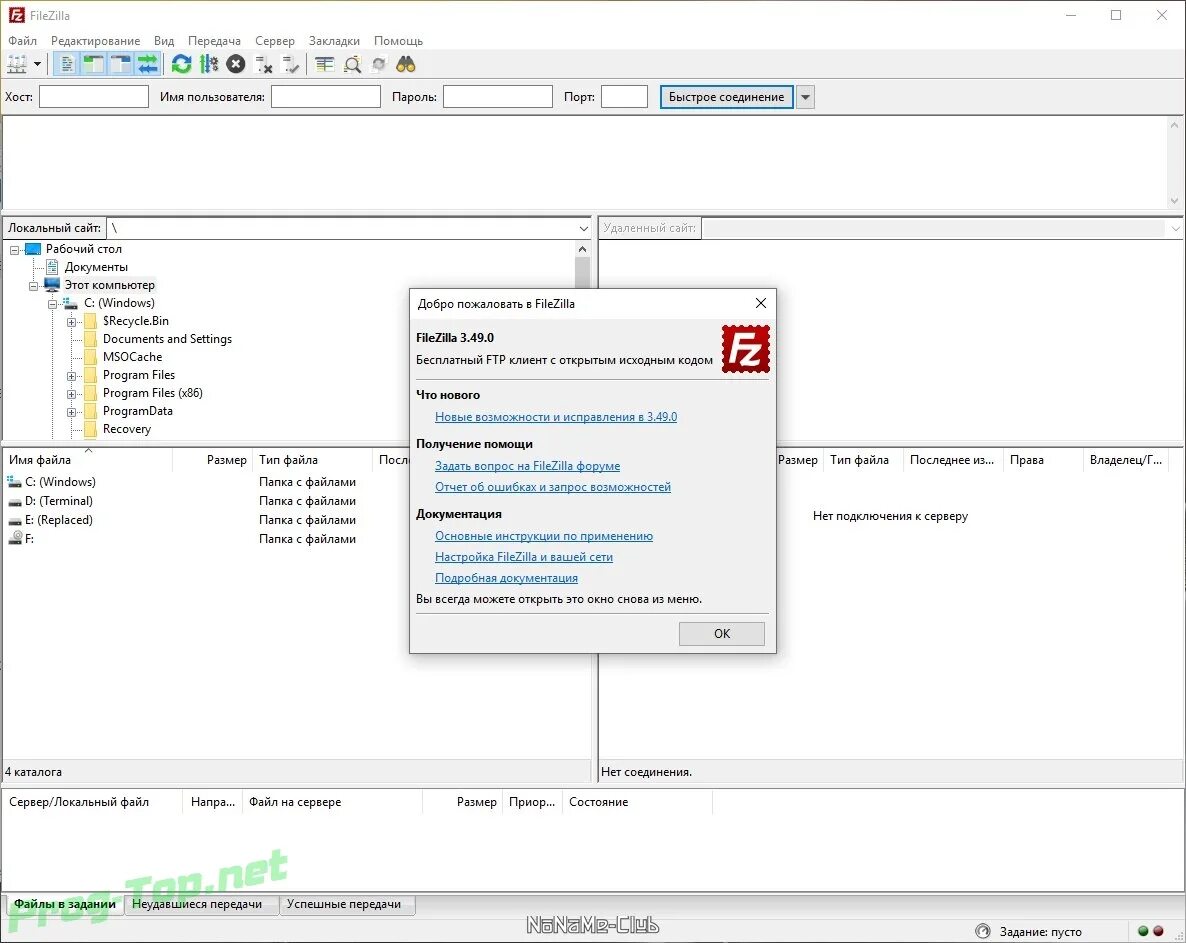Toggle synchronized browsing

(x=379, y=65)
